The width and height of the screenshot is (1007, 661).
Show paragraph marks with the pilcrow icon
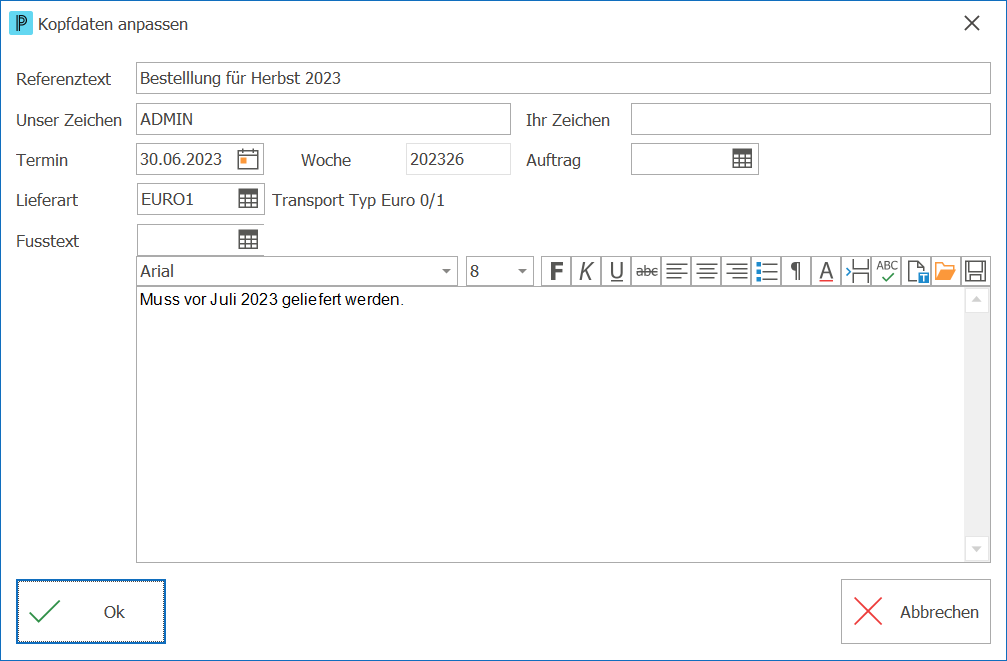click(796, 271)
